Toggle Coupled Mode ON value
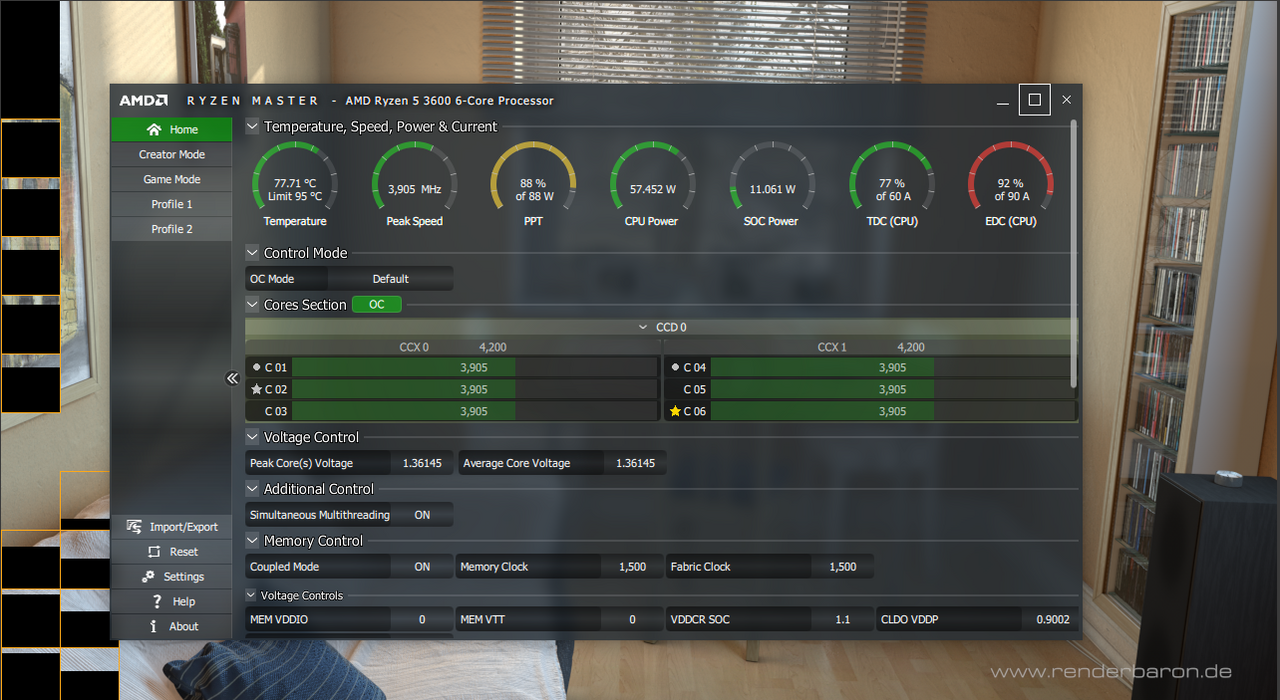This screenshot has width=1280, height=700. [422, 567]
